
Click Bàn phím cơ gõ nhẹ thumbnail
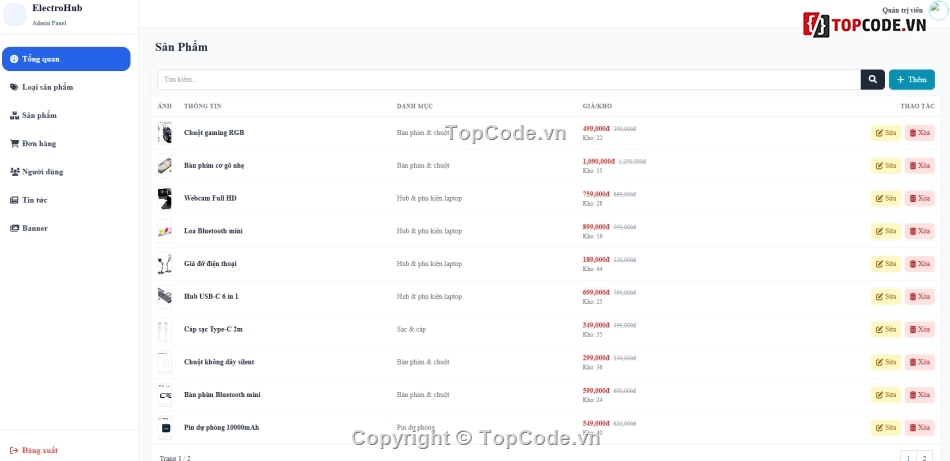click(165, 165)
